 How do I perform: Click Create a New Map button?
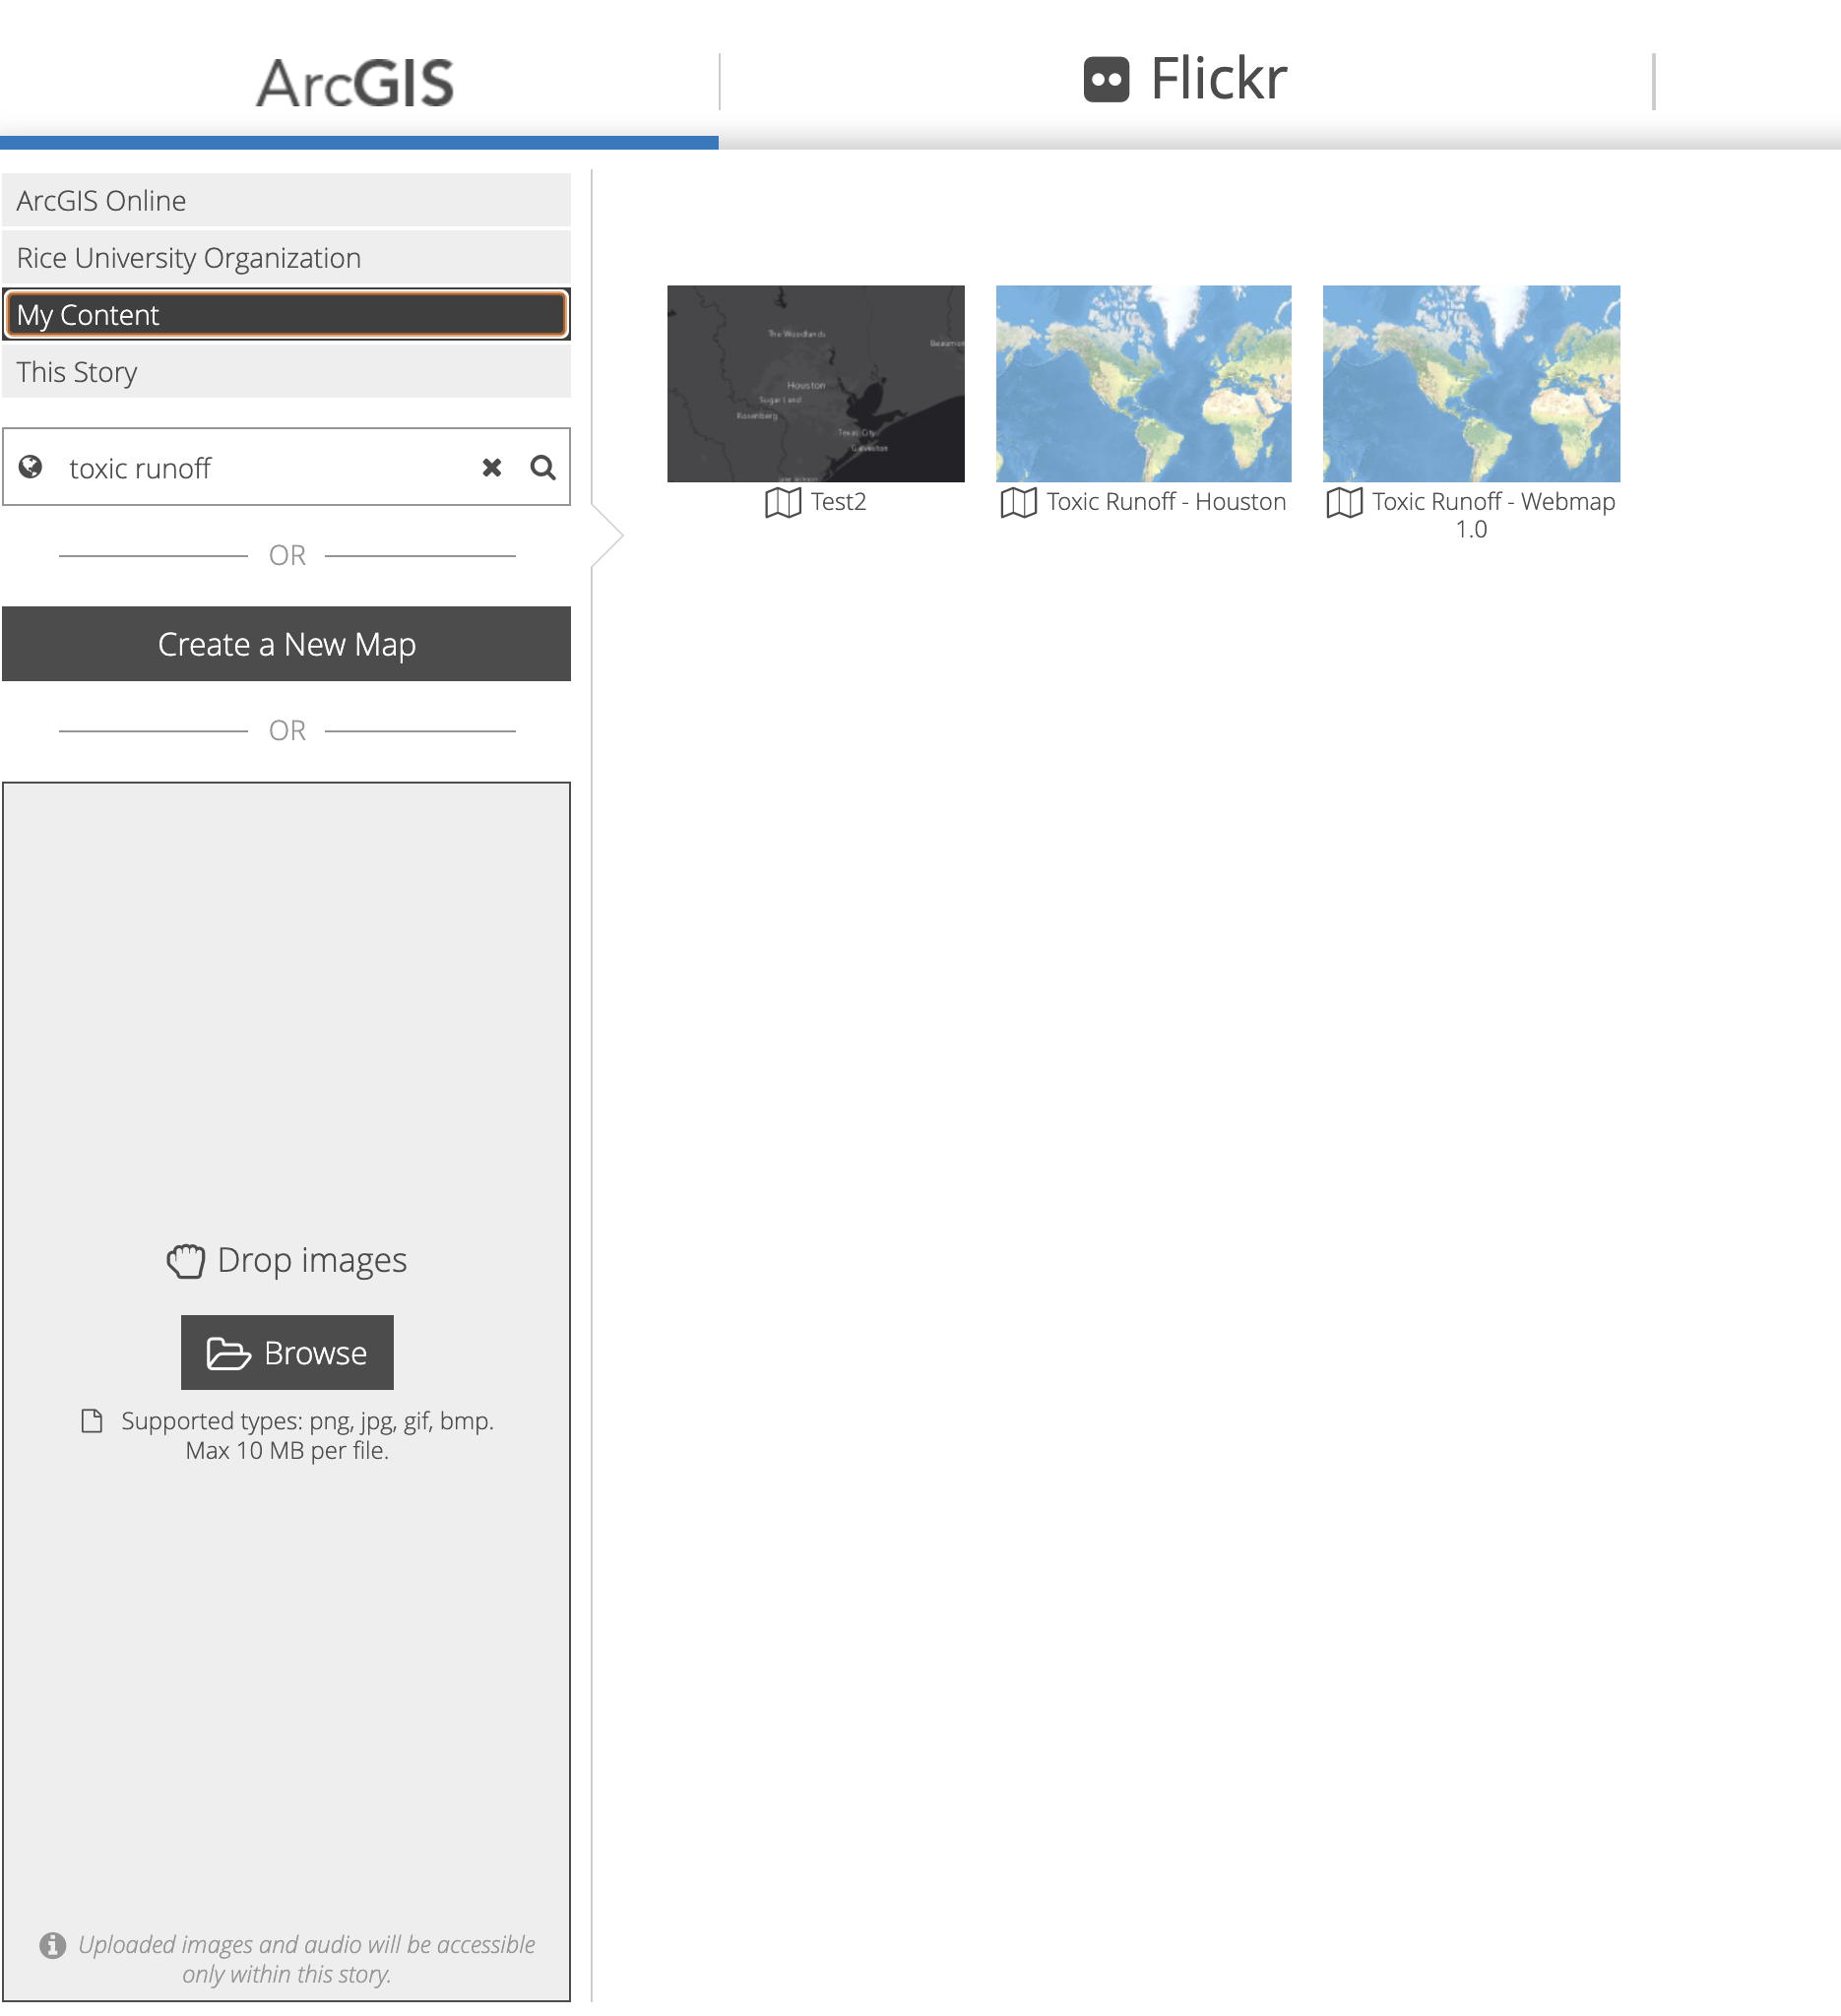(x=286, y=644)
